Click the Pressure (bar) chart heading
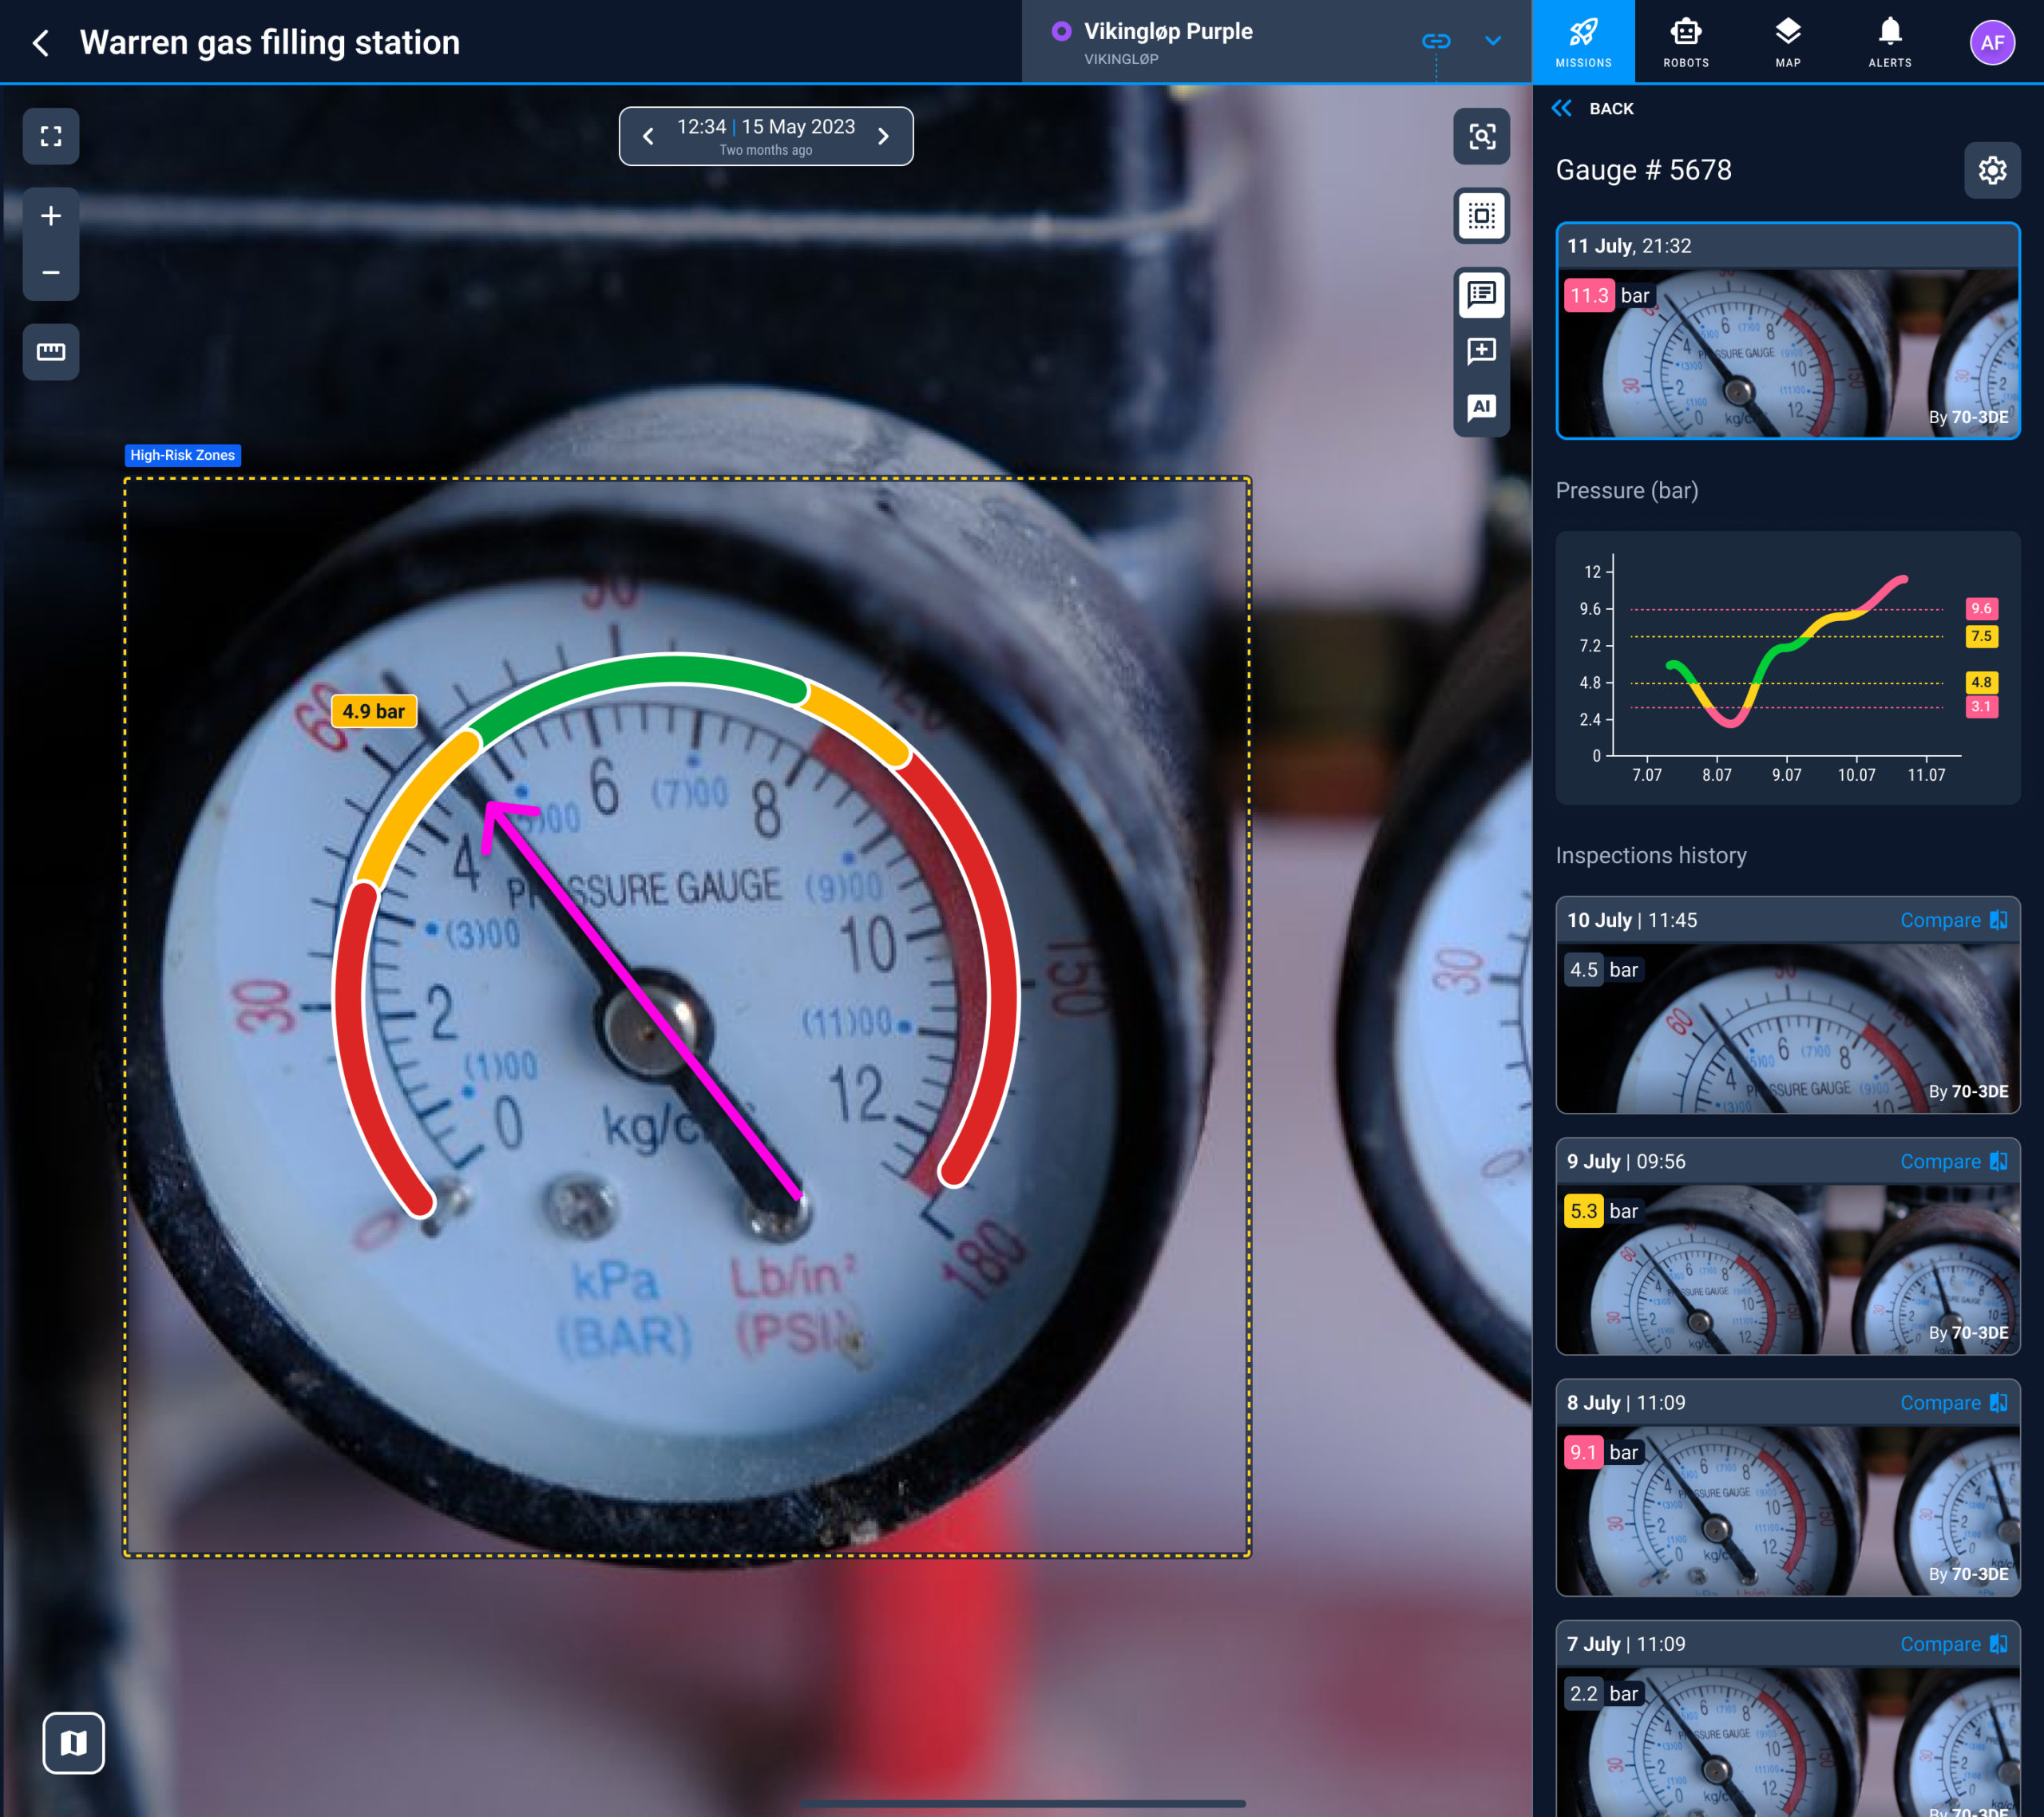This screenshot has width=2044, height=1817. (1626, 491)
